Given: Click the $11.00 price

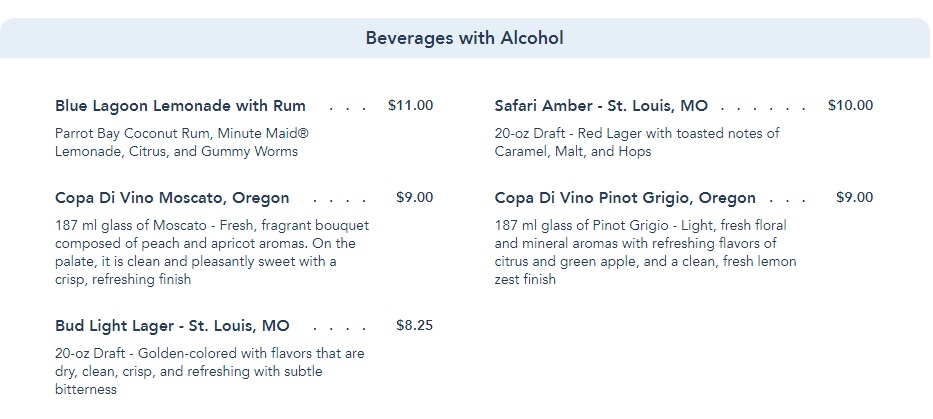Looking at the screenshot, I should tap(410, 105).
